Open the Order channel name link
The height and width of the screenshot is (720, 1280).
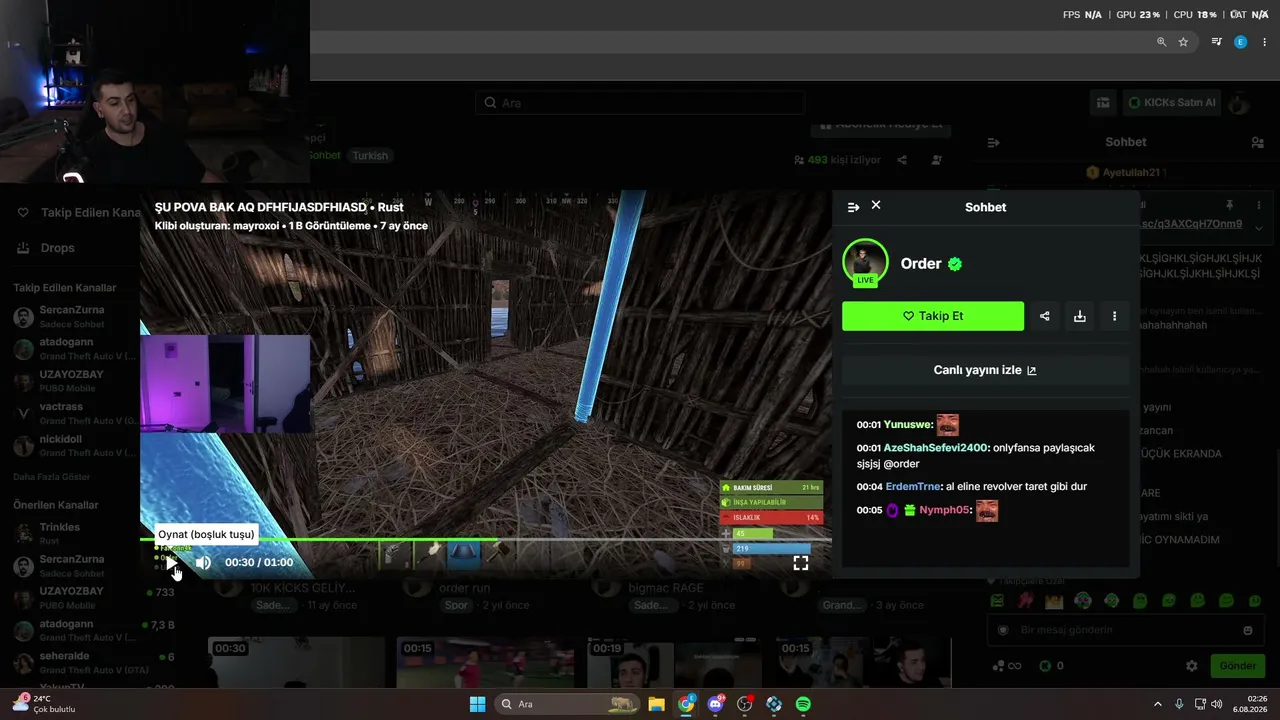click(x=921, y=264)
